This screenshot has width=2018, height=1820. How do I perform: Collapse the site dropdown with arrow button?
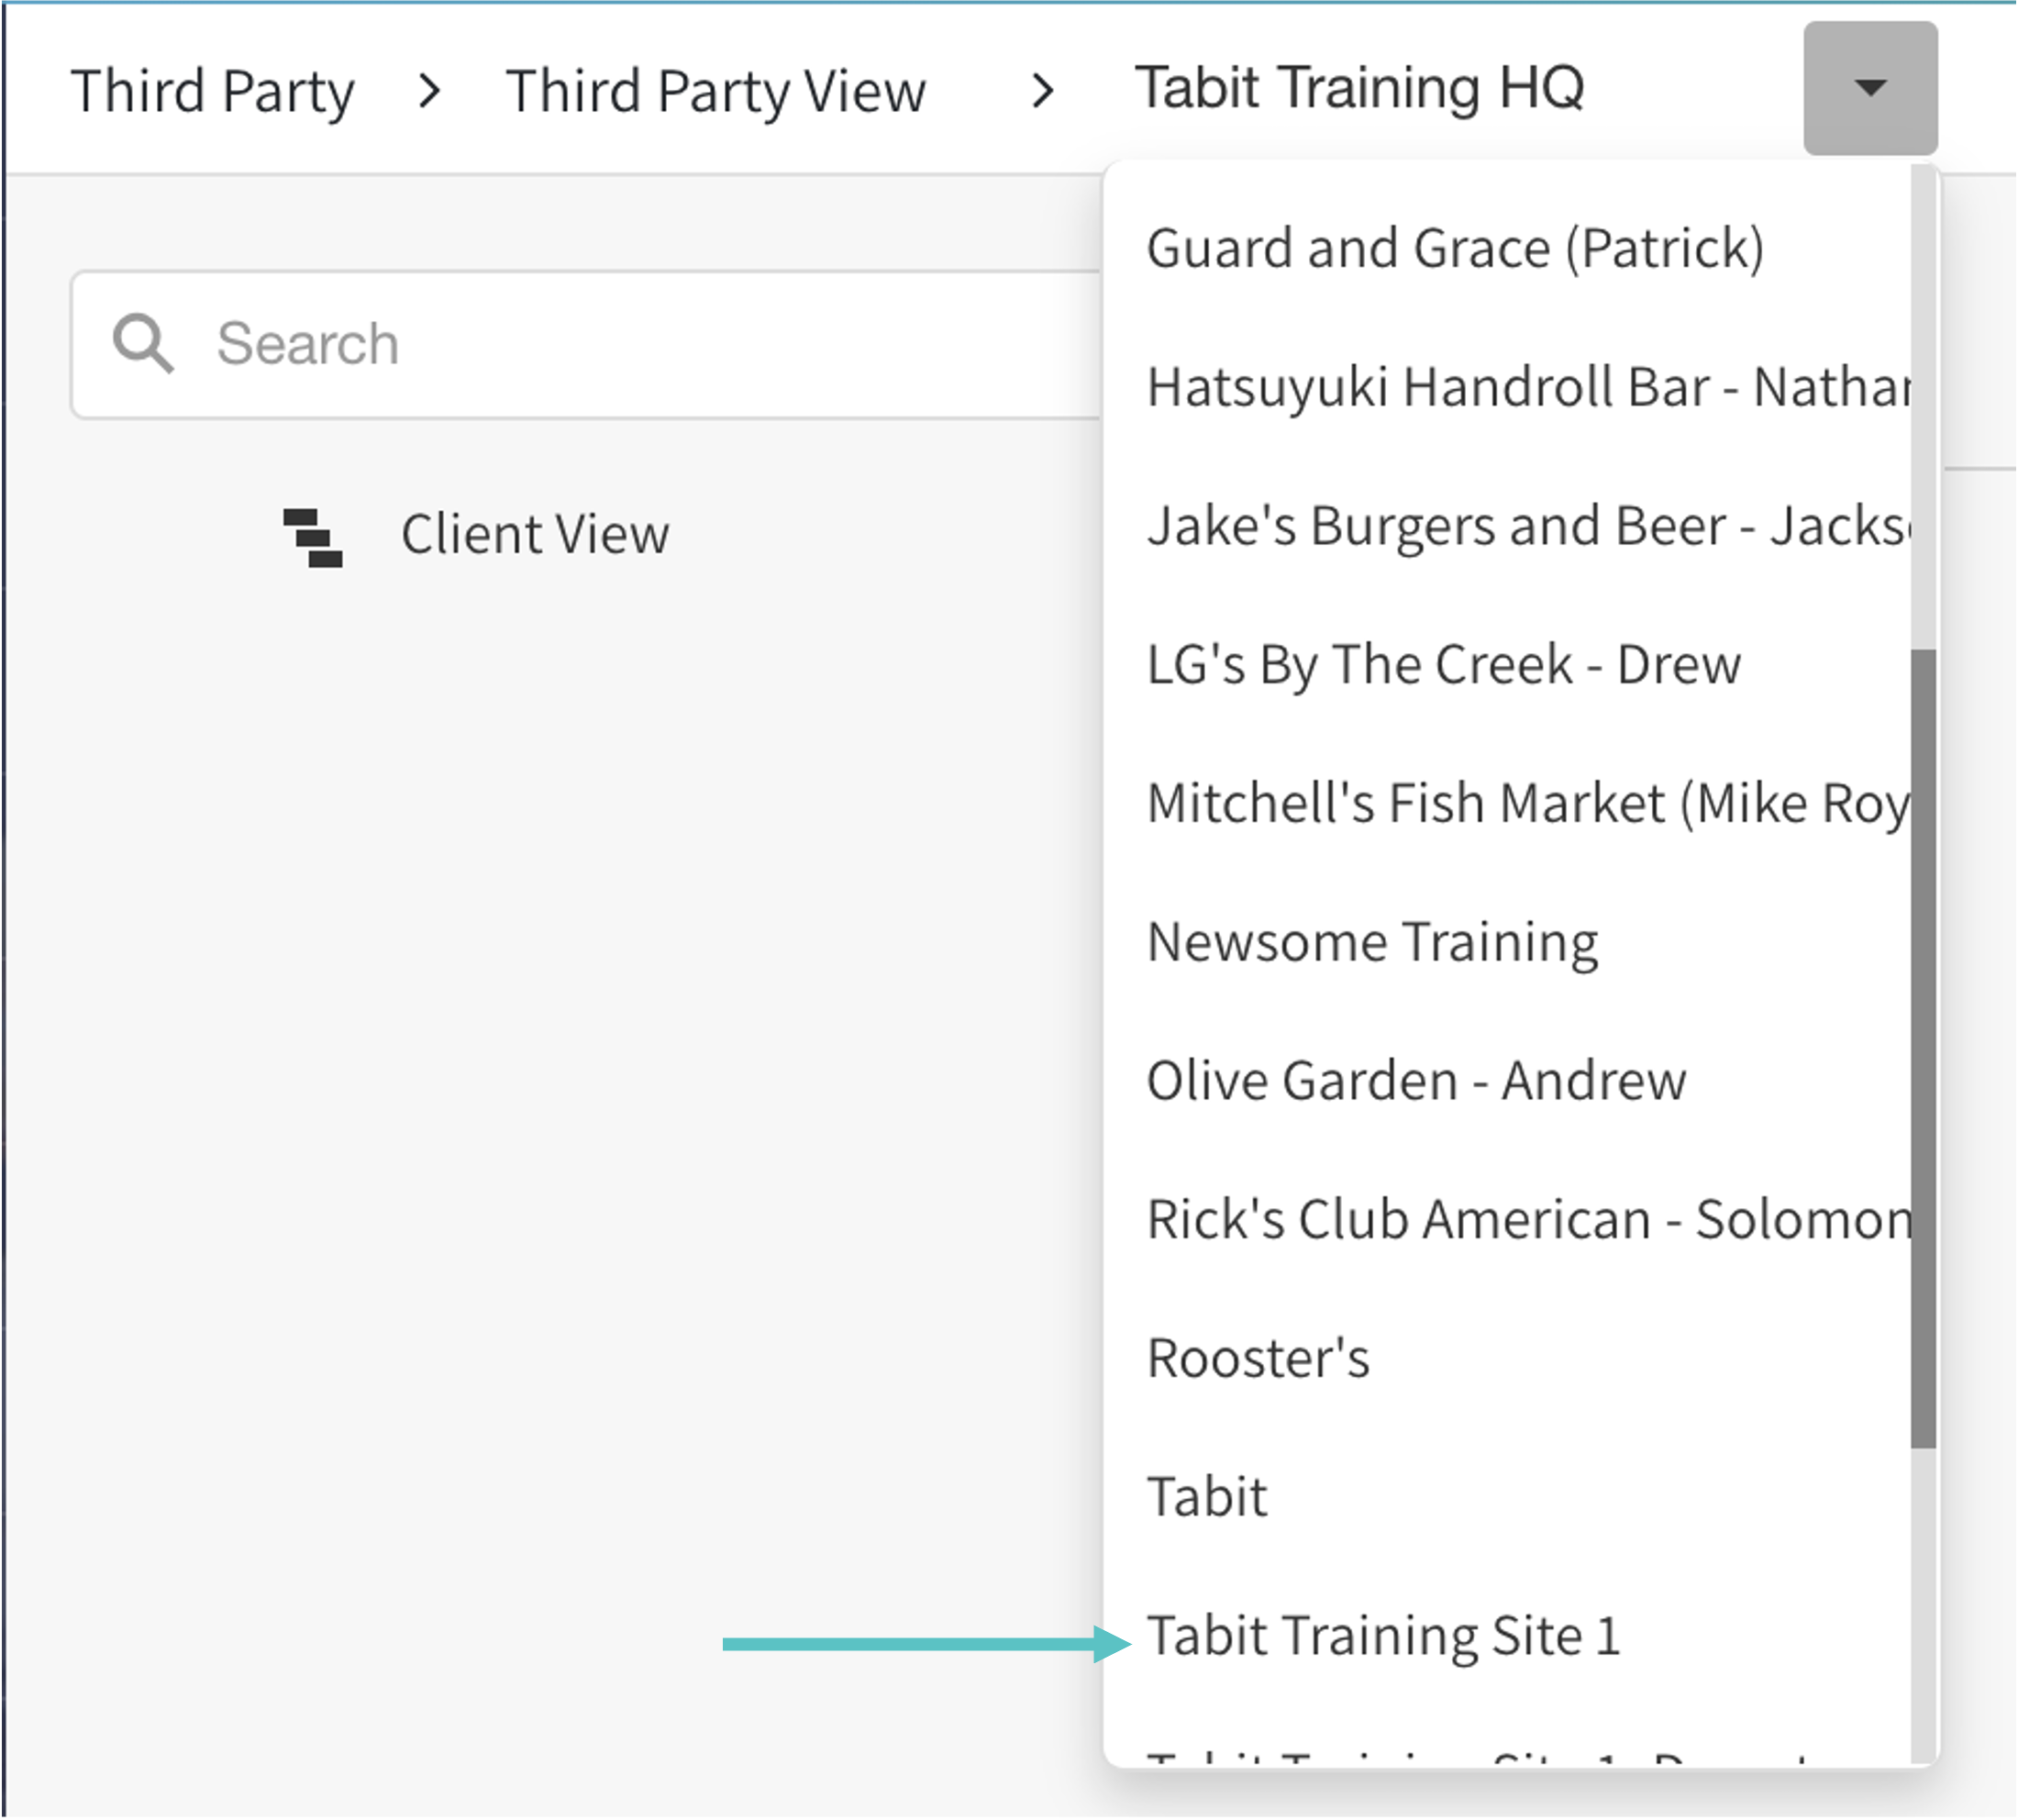coord(1869,88)
